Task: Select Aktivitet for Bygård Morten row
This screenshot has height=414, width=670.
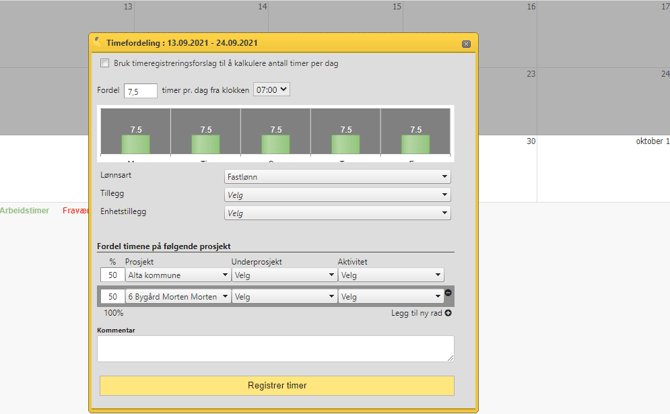Action: 390,297
